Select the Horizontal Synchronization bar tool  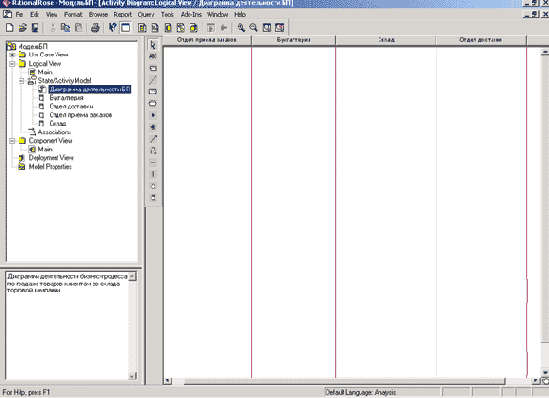[x=153, y=162]
